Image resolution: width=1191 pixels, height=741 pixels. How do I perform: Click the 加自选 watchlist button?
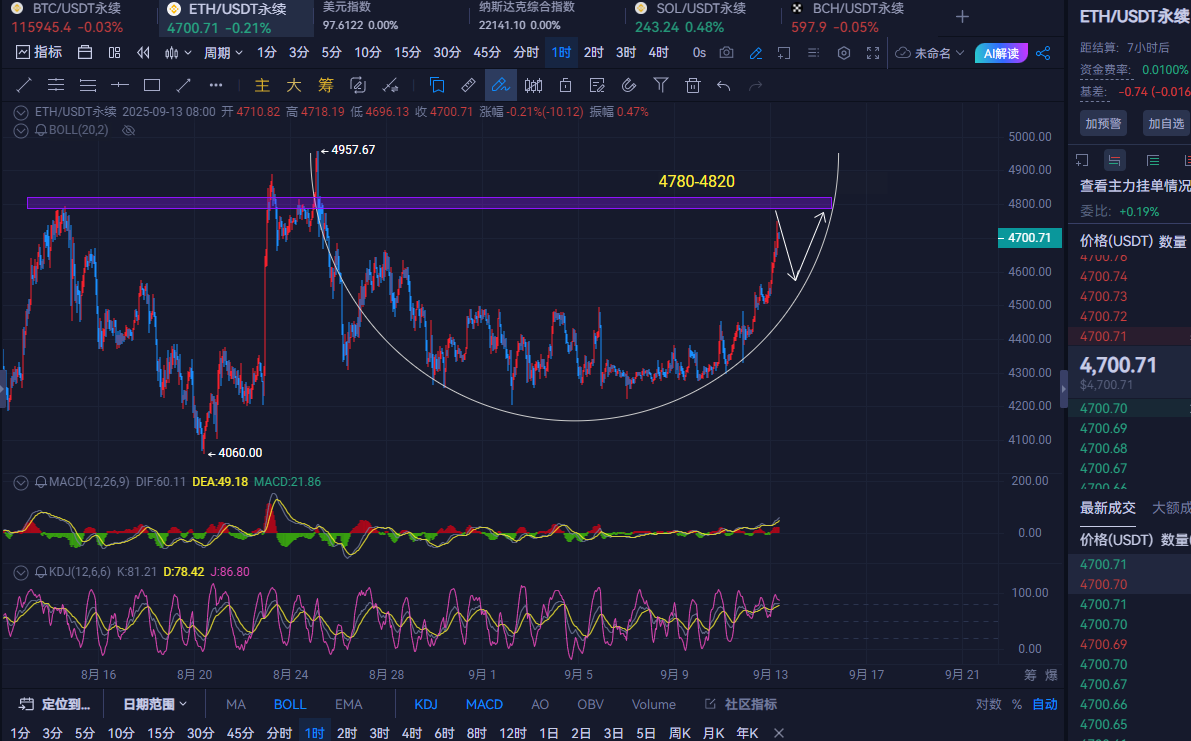pyautogui.click(x=1166, y=123)
